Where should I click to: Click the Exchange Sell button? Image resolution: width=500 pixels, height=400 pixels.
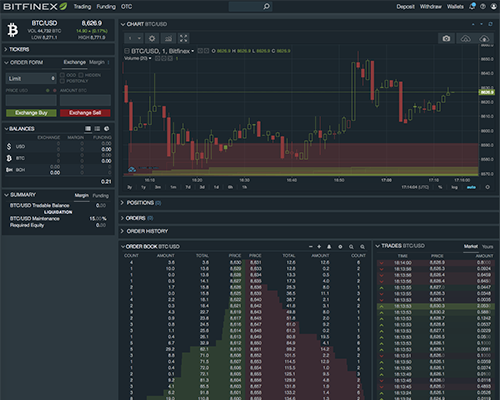[x=85, y=113]
